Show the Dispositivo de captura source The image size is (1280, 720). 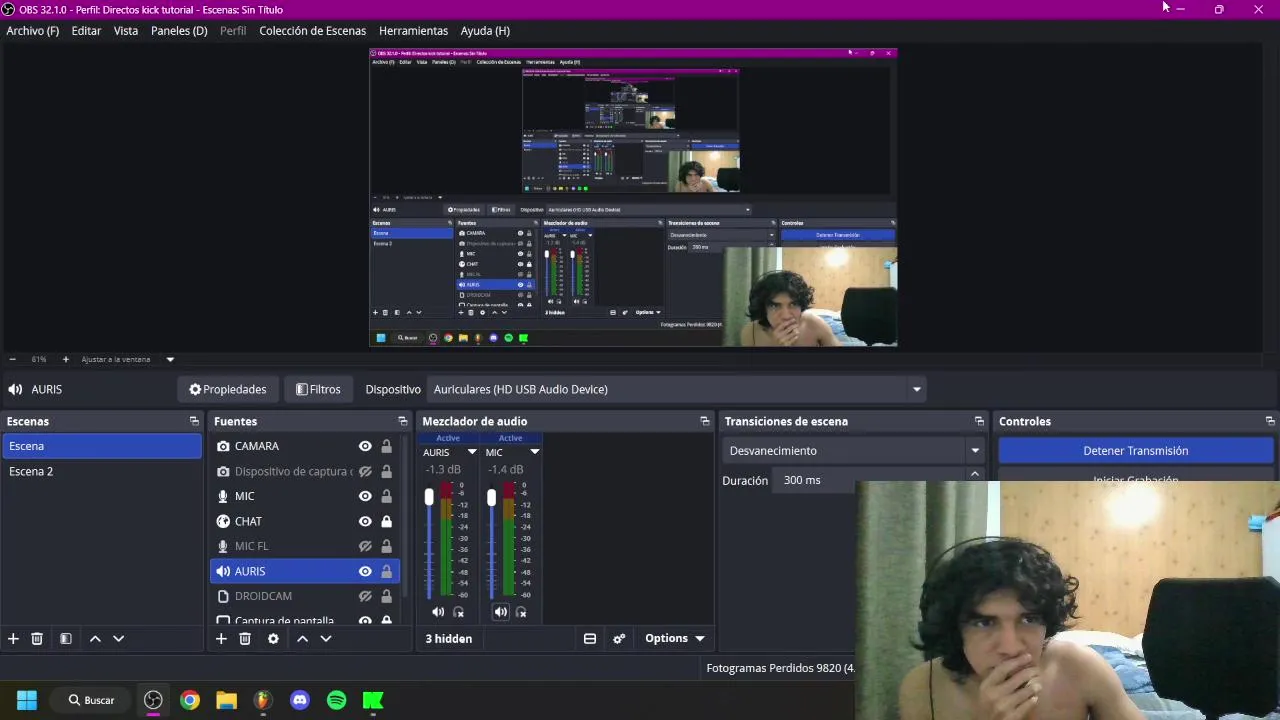coord(365,472)
